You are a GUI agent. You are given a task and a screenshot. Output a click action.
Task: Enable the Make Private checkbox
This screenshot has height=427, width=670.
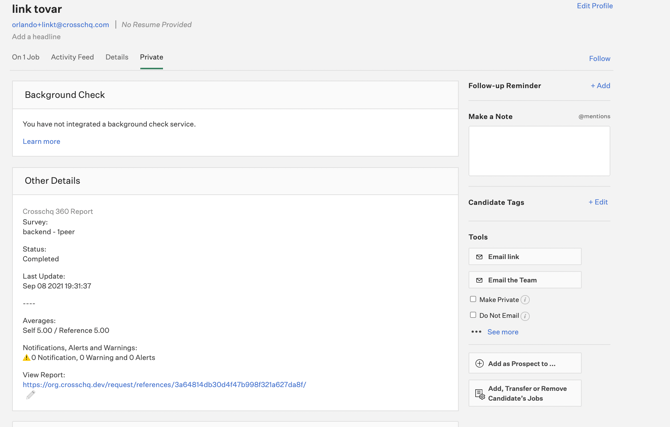pos(473,299)
